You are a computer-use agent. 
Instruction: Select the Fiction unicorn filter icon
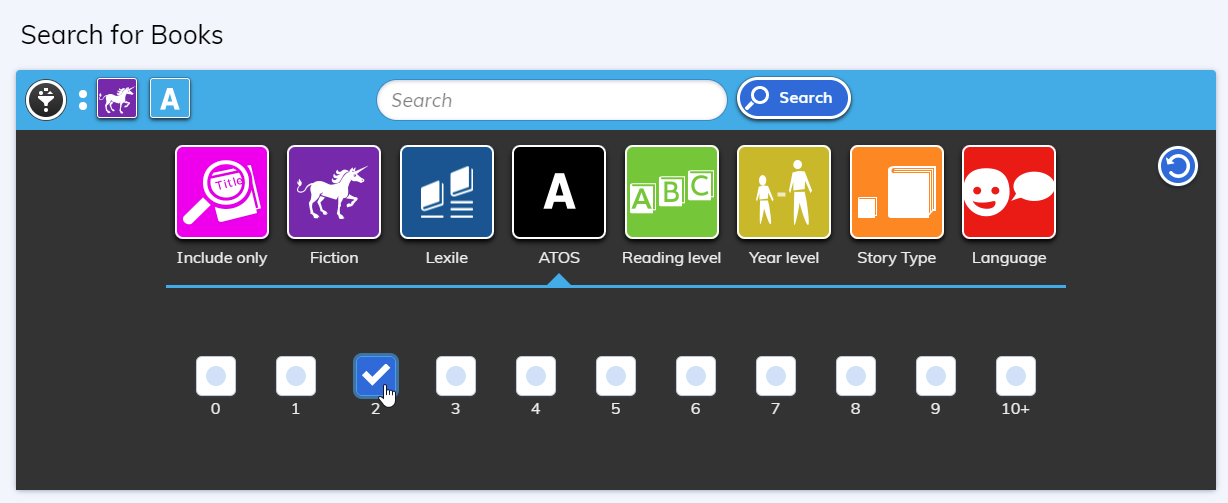[x=334, y=192]
